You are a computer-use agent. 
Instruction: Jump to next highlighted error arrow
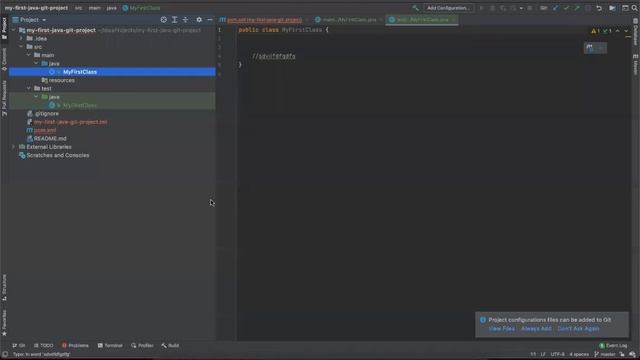pyautogui.click(x=626, y=31)
